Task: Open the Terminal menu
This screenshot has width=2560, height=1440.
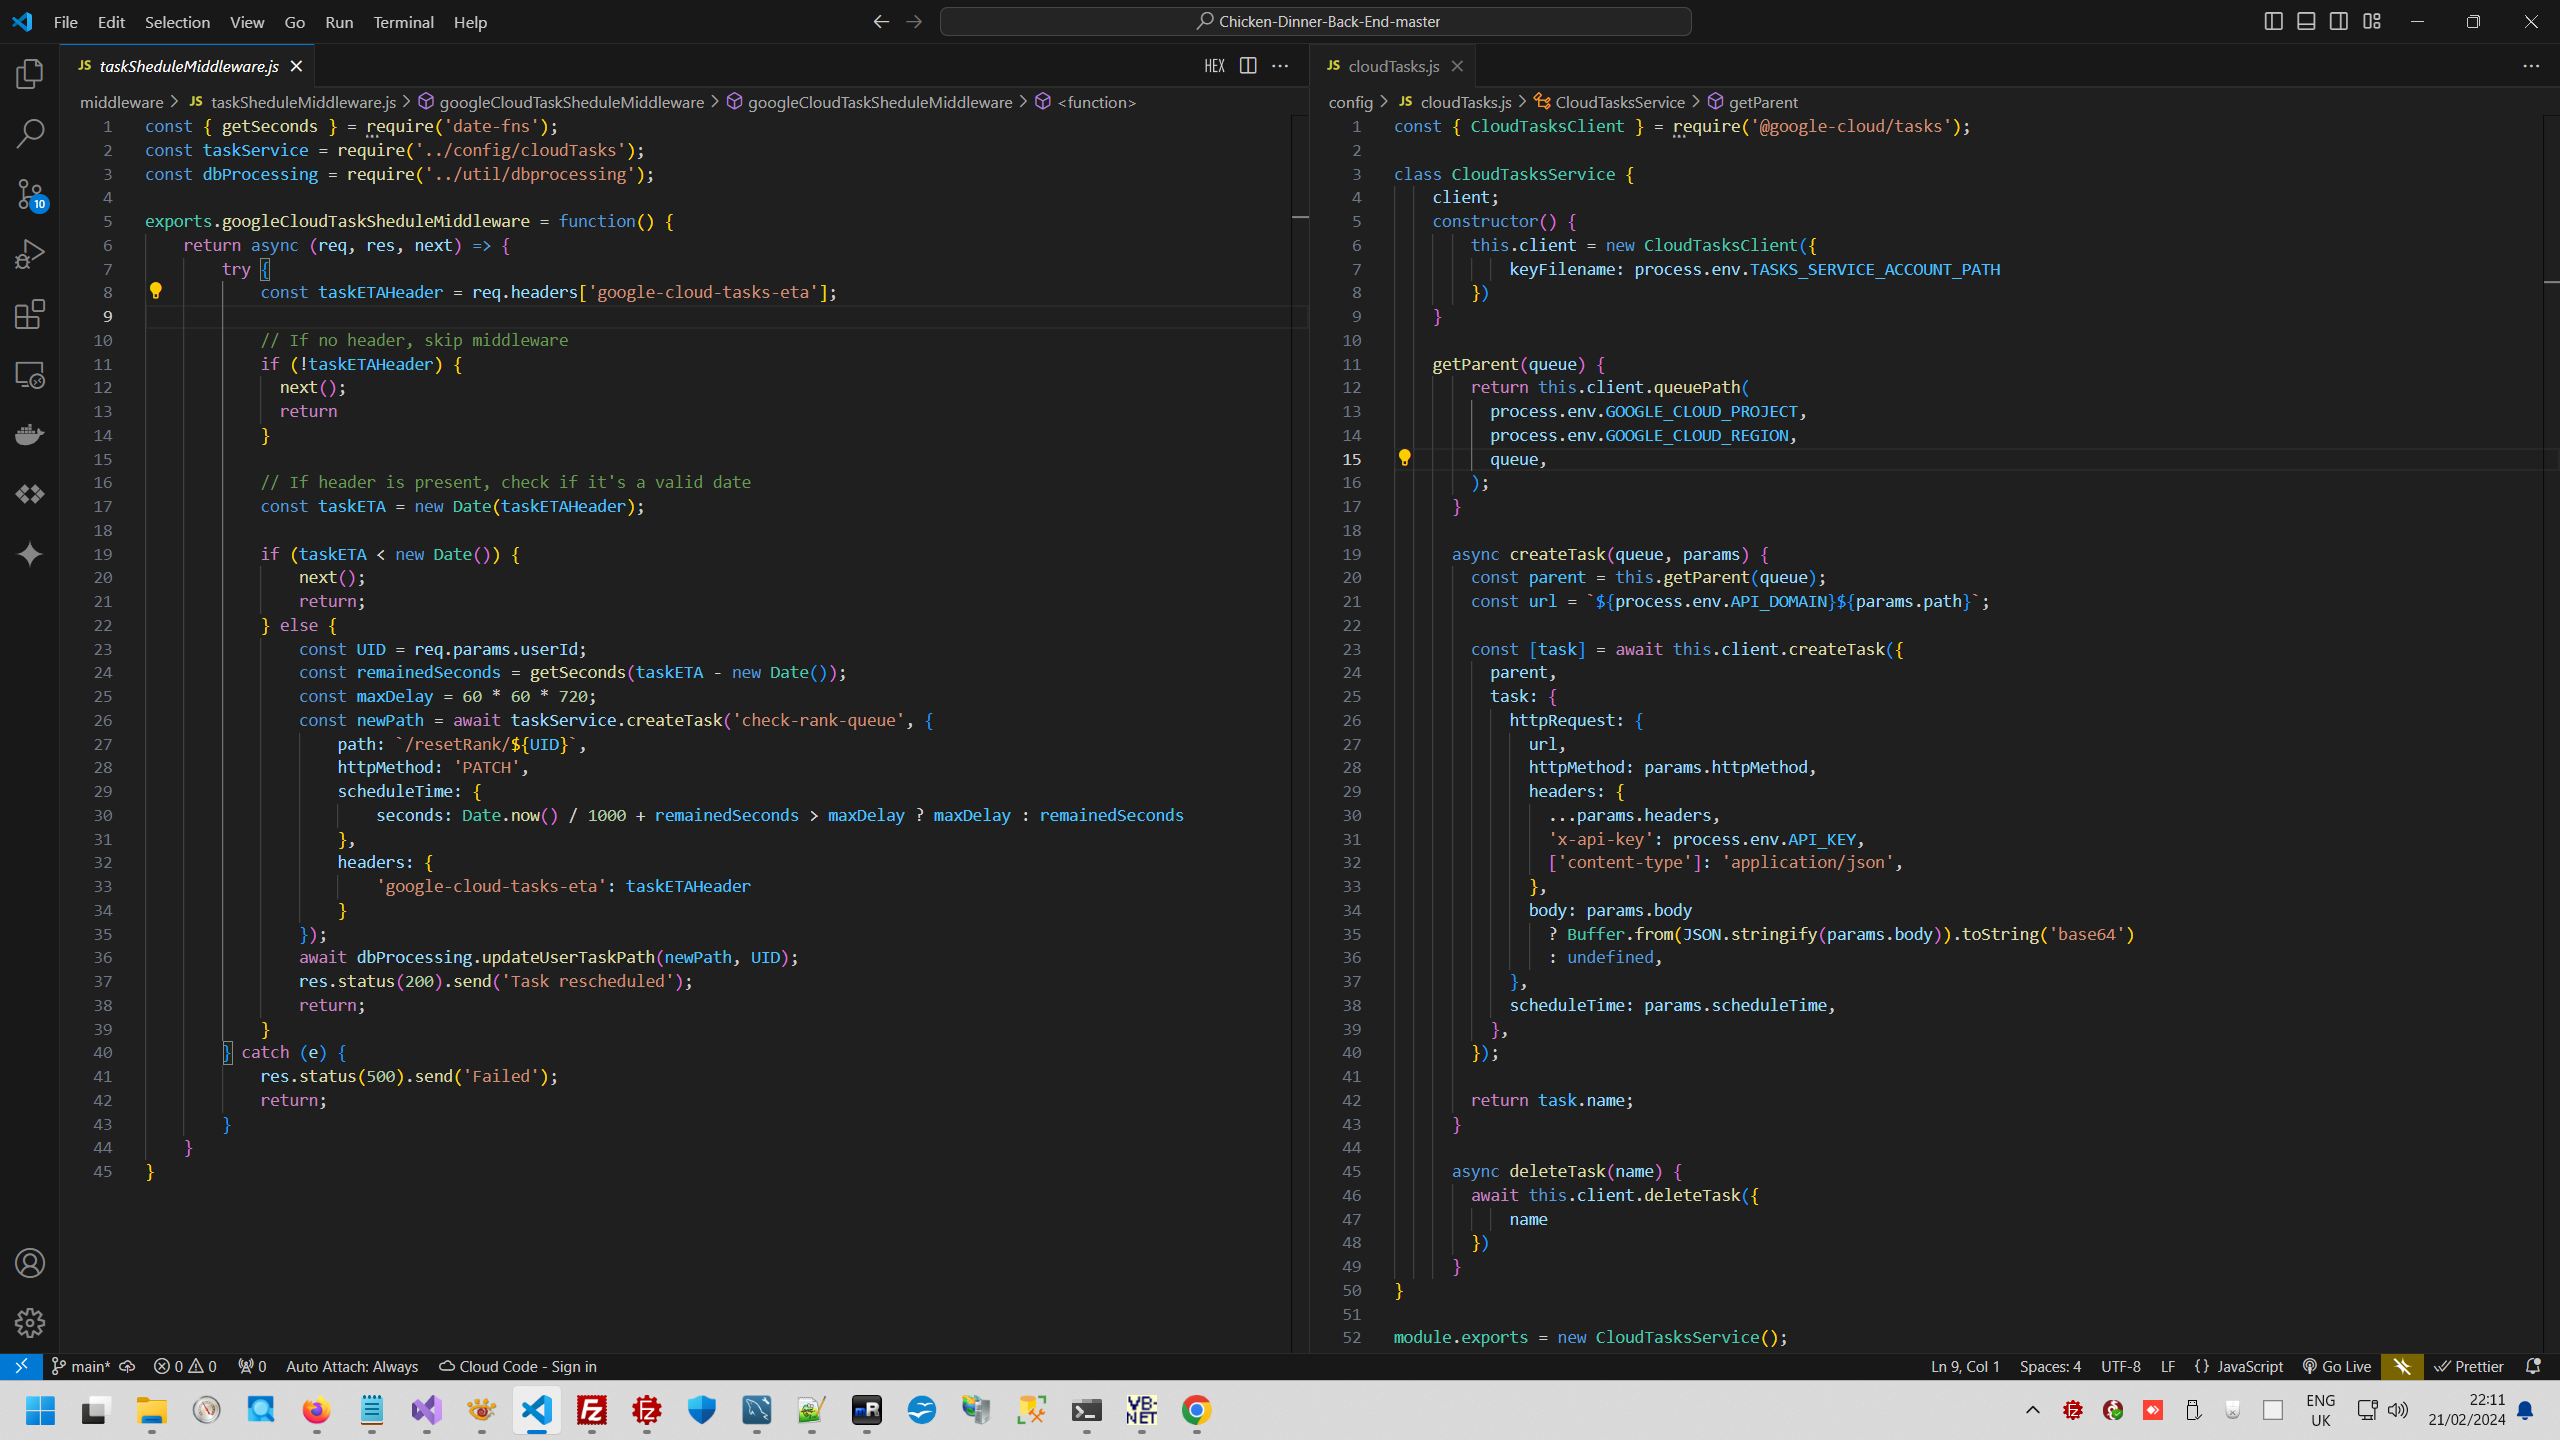Action: 403,22
